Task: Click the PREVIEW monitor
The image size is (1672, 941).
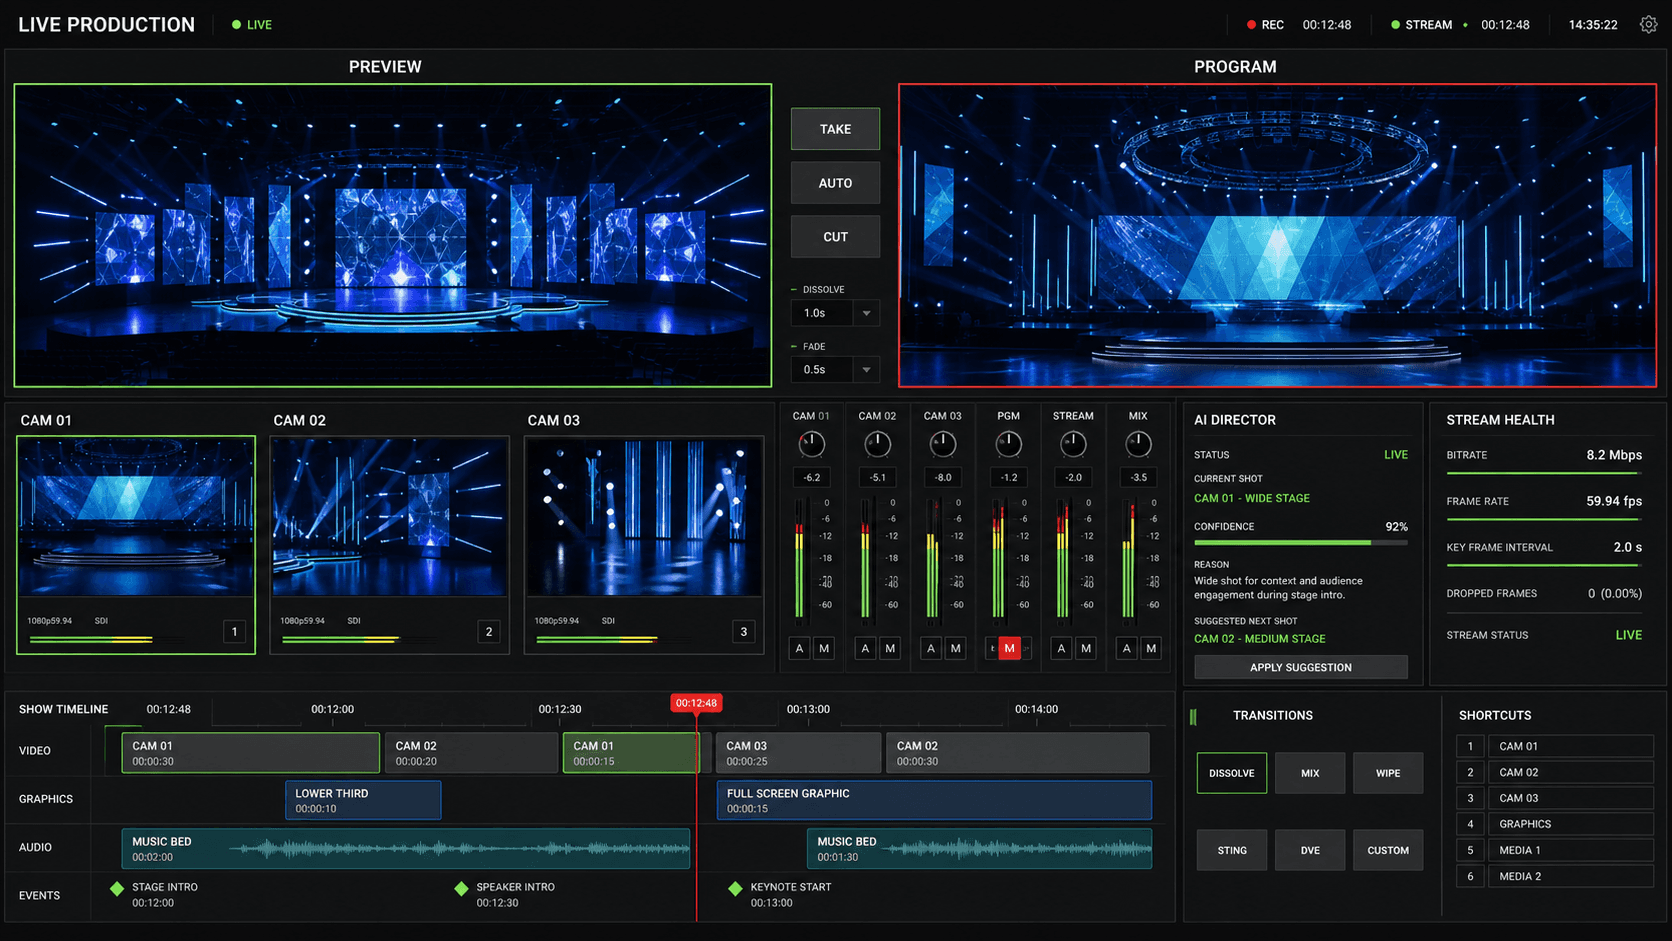Action: tap(393, 235)
